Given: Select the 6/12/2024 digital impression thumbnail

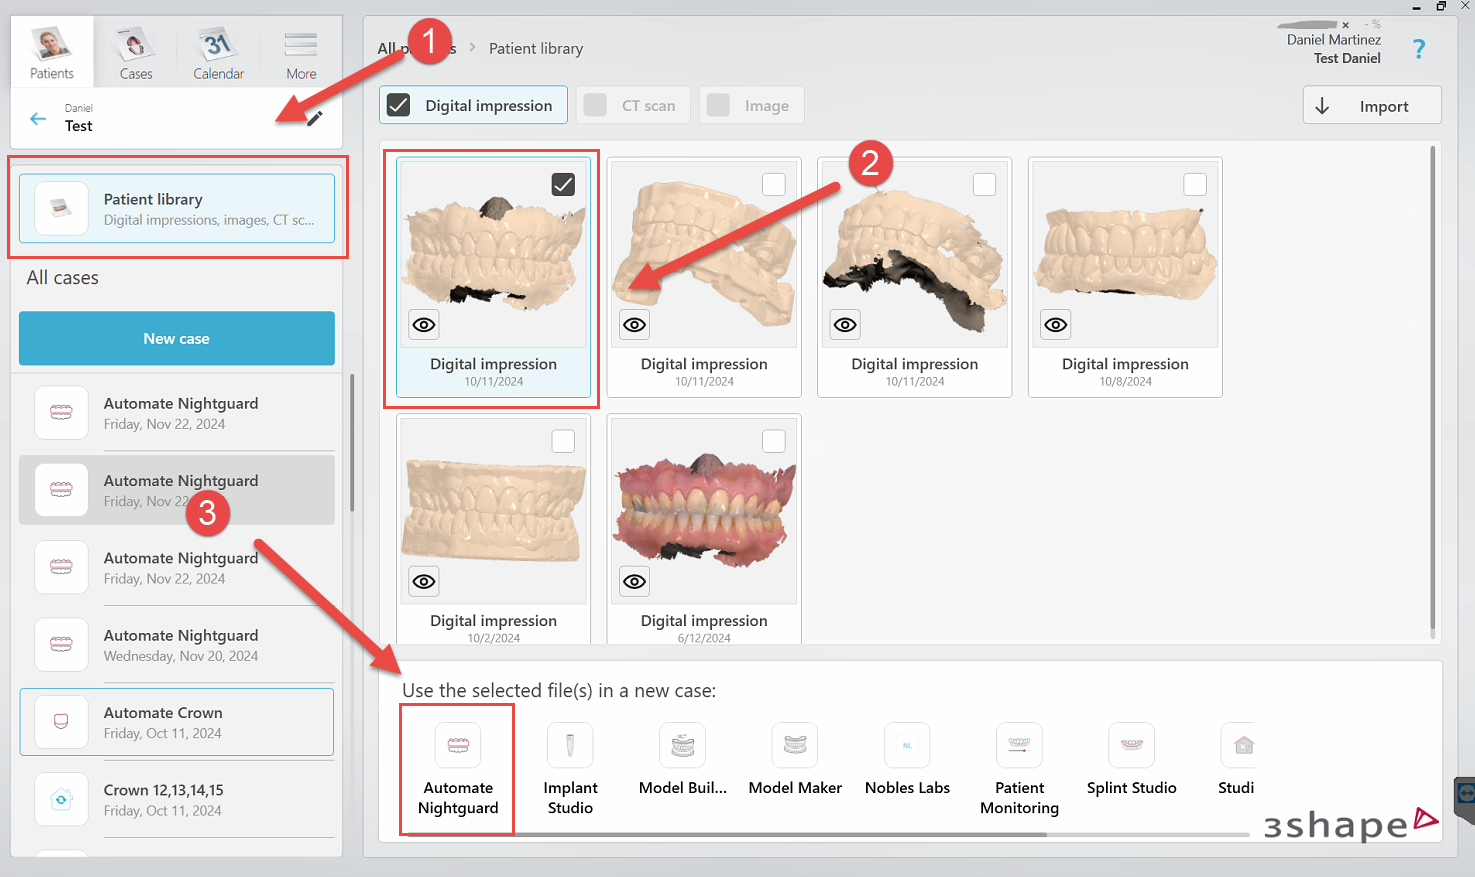Looking at the screenshot, I should point(703,510).
